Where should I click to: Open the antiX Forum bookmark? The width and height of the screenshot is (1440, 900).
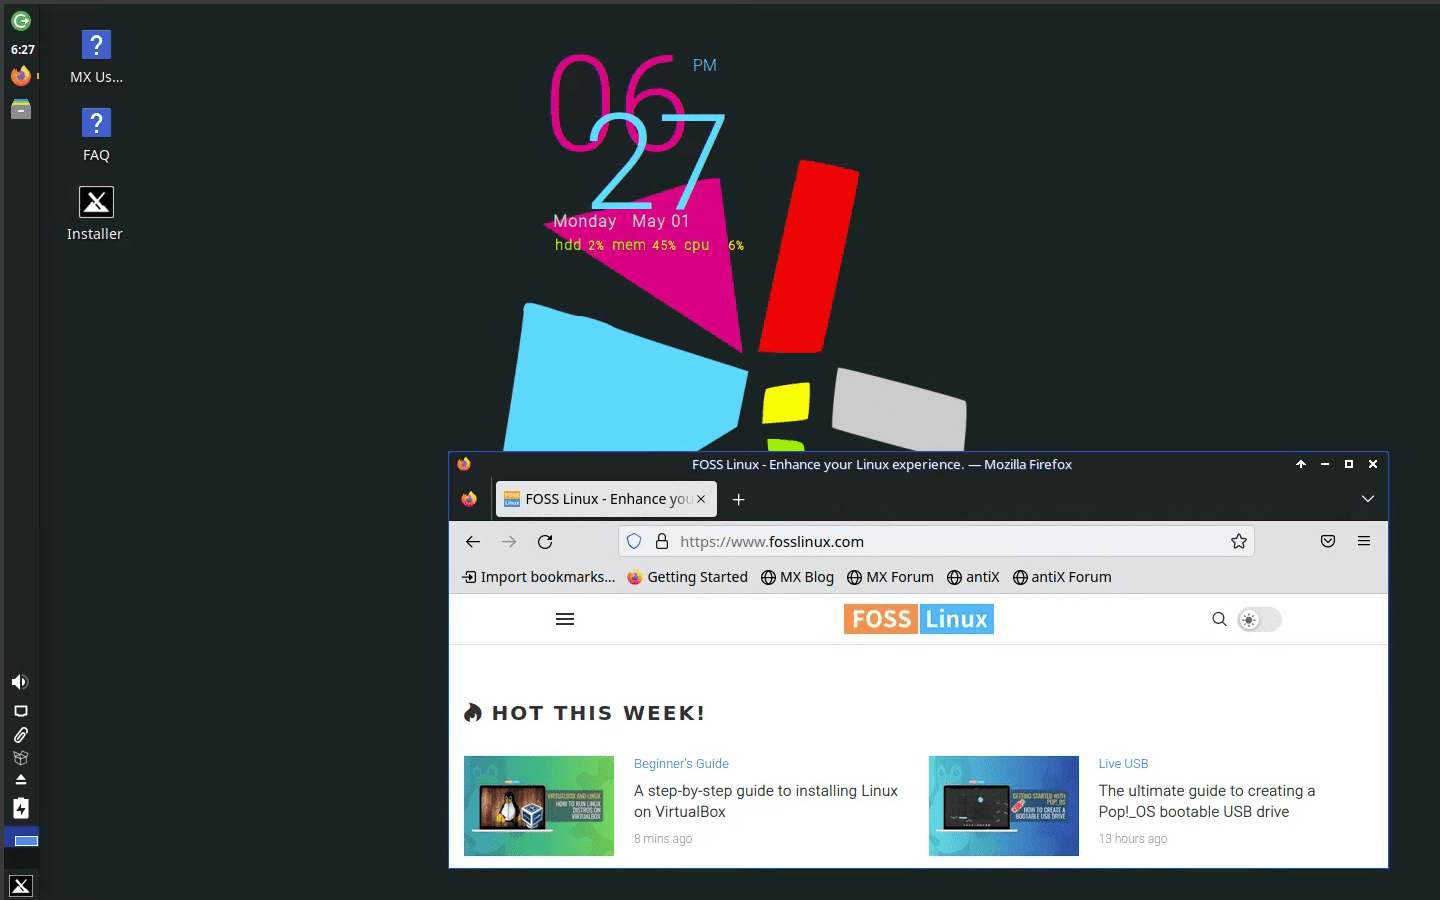click(x=1062, y=577)
